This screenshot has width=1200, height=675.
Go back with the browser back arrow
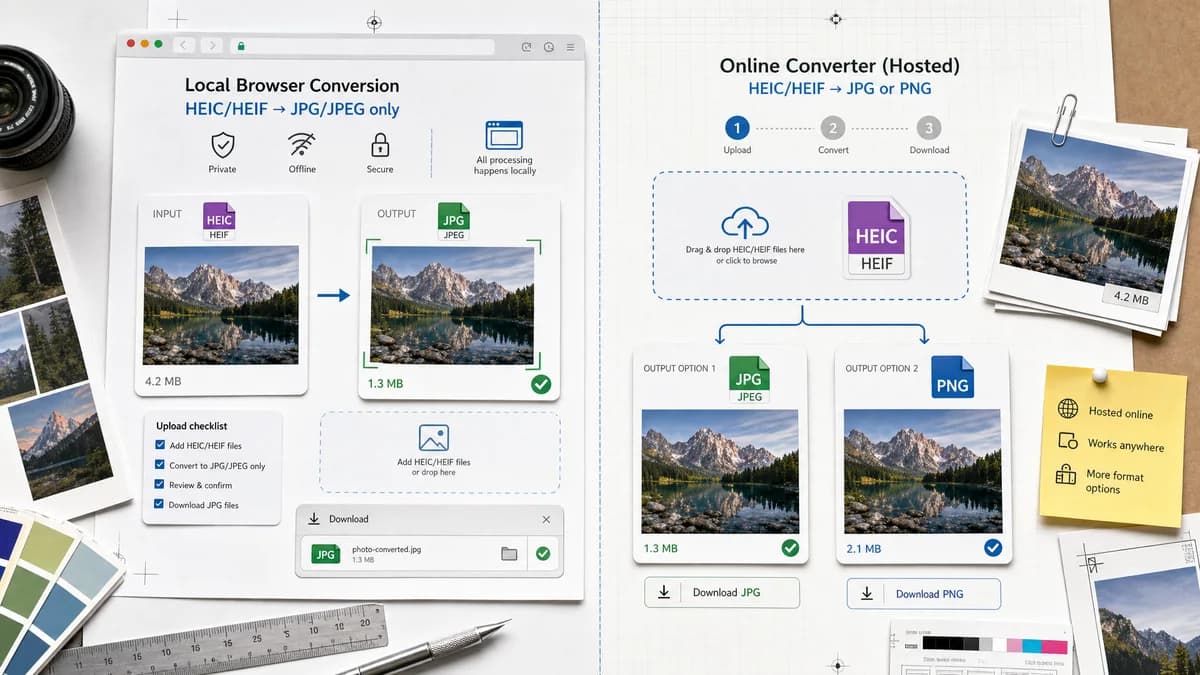[184, 45]
